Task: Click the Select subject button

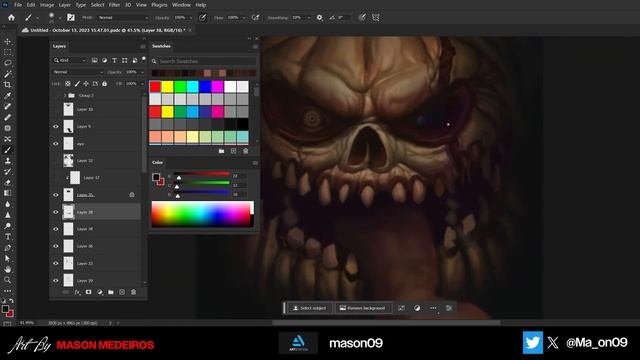Action: 309,308
